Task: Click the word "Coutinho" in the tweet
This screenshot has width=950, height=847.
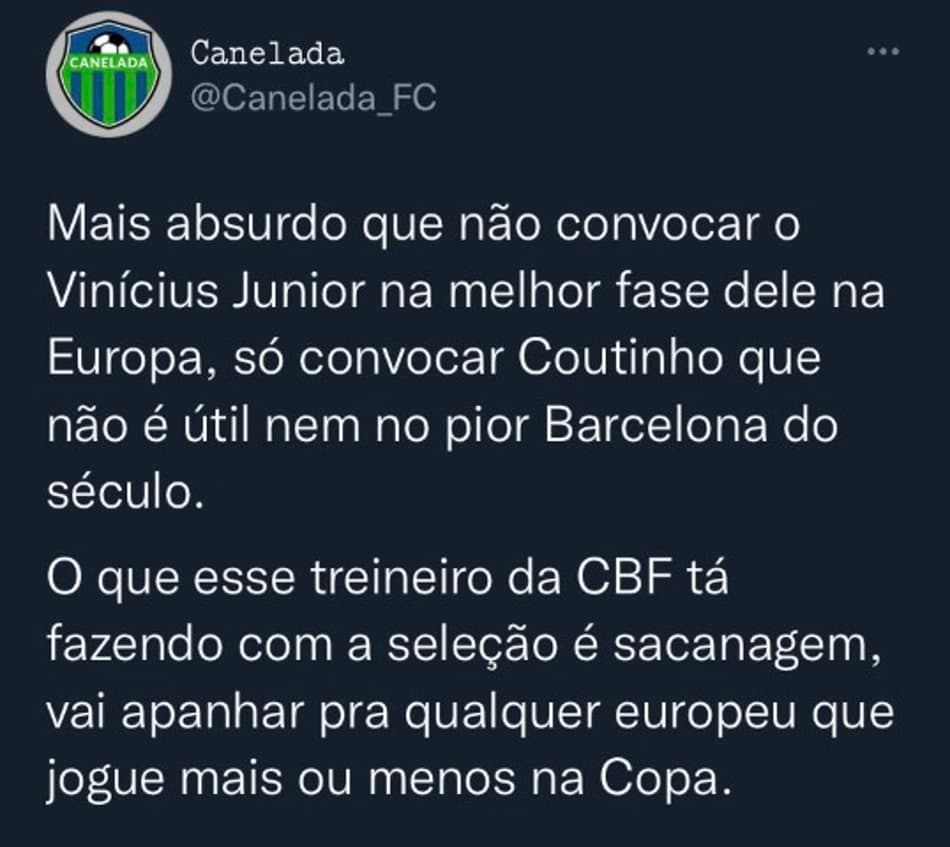Action: [620, 358]
